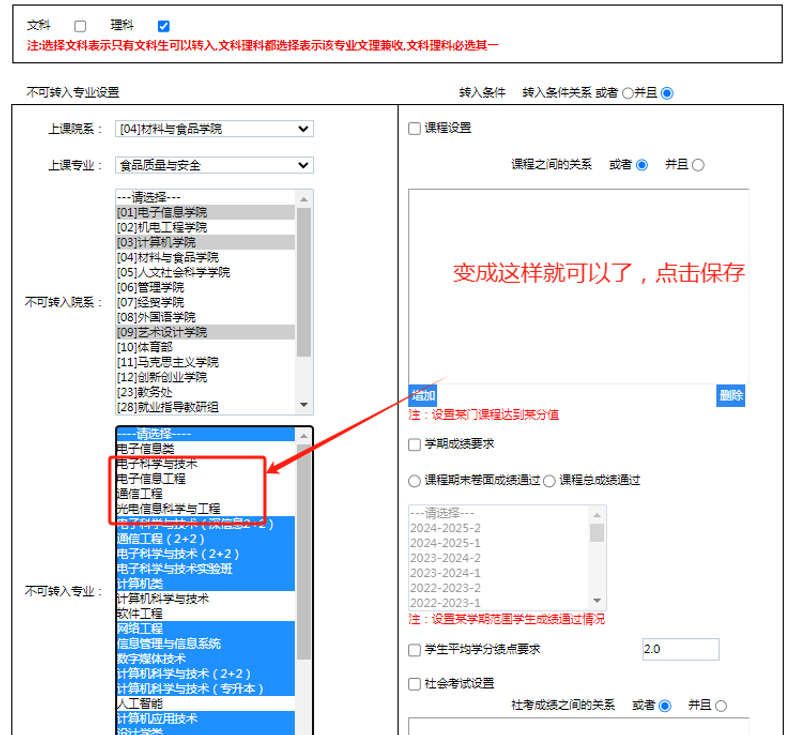Click major list scroll up arrow
791x735 pixels.
(304, 436)
